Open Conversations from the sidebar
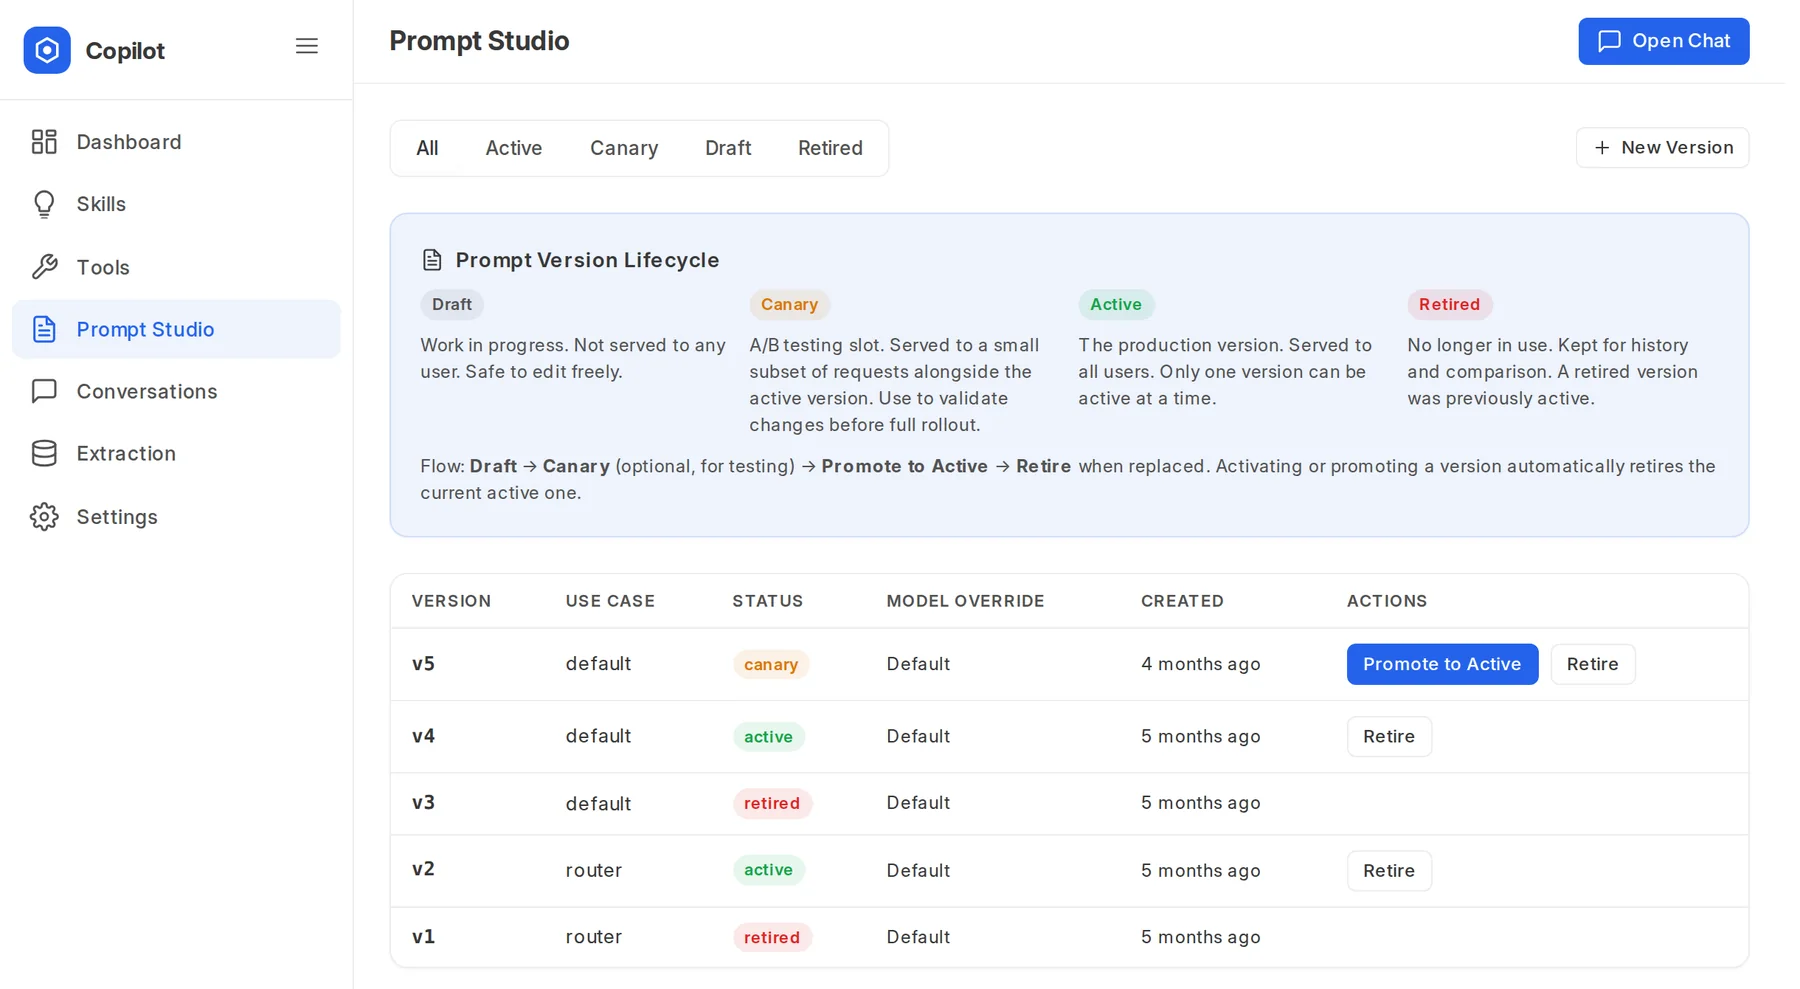Screen dimensions: 1800x989 (176, 391)
